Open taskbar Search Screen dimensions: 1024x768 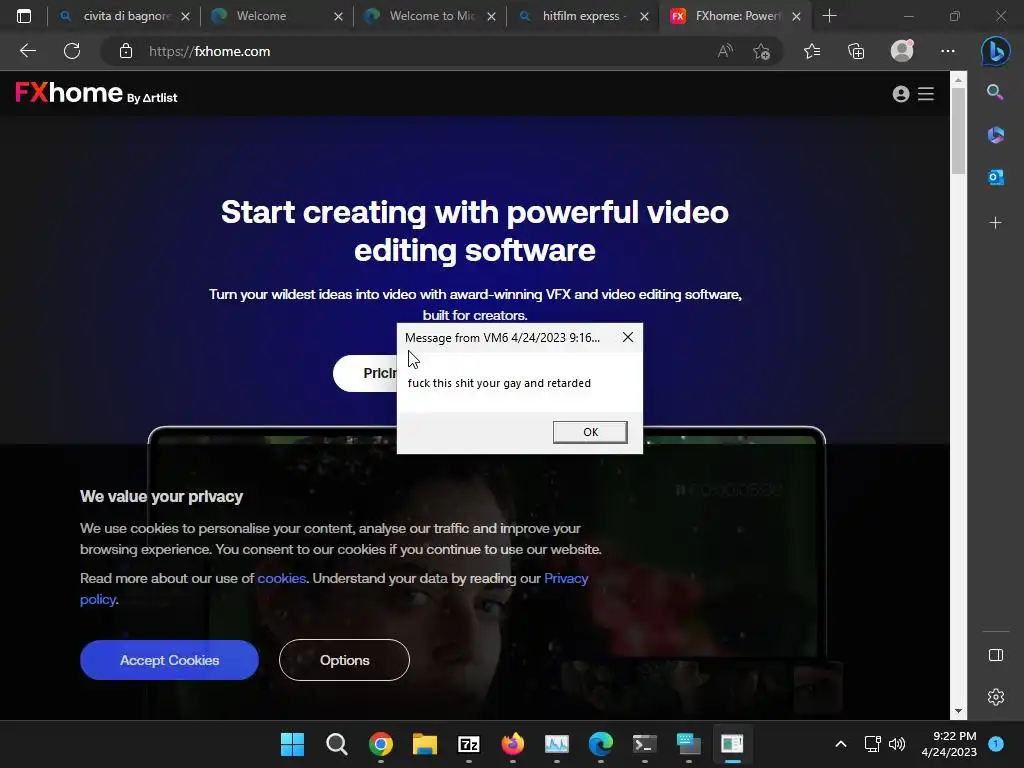click(336, 744)
